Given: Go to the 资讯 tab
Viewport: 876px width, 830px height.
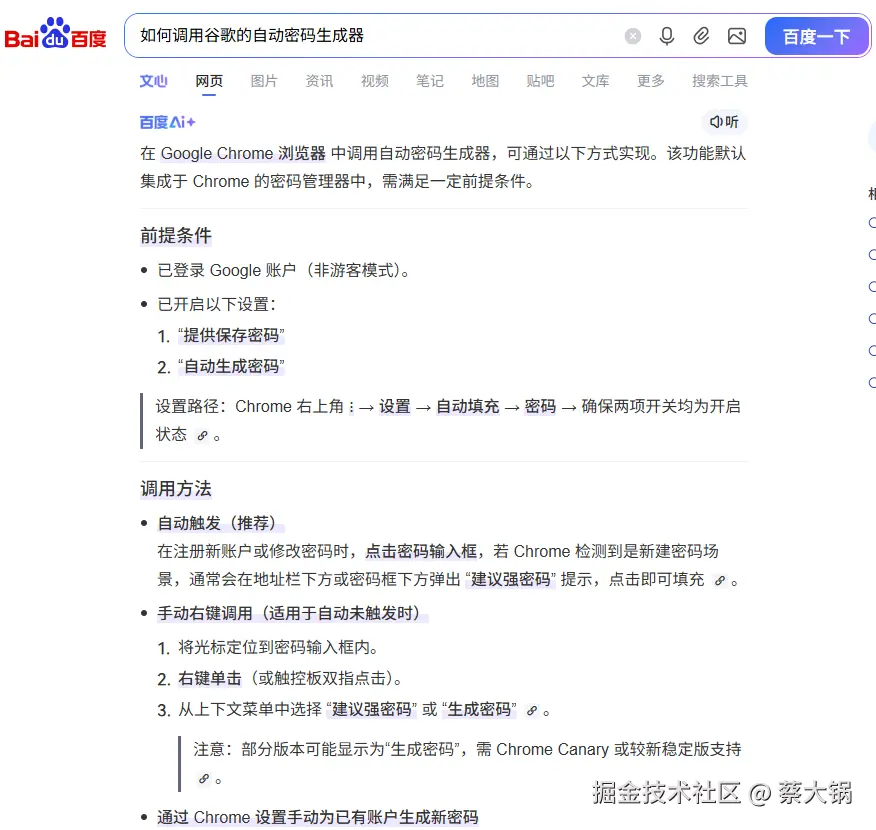Looking at the screenshot, I should coord(319,81).
